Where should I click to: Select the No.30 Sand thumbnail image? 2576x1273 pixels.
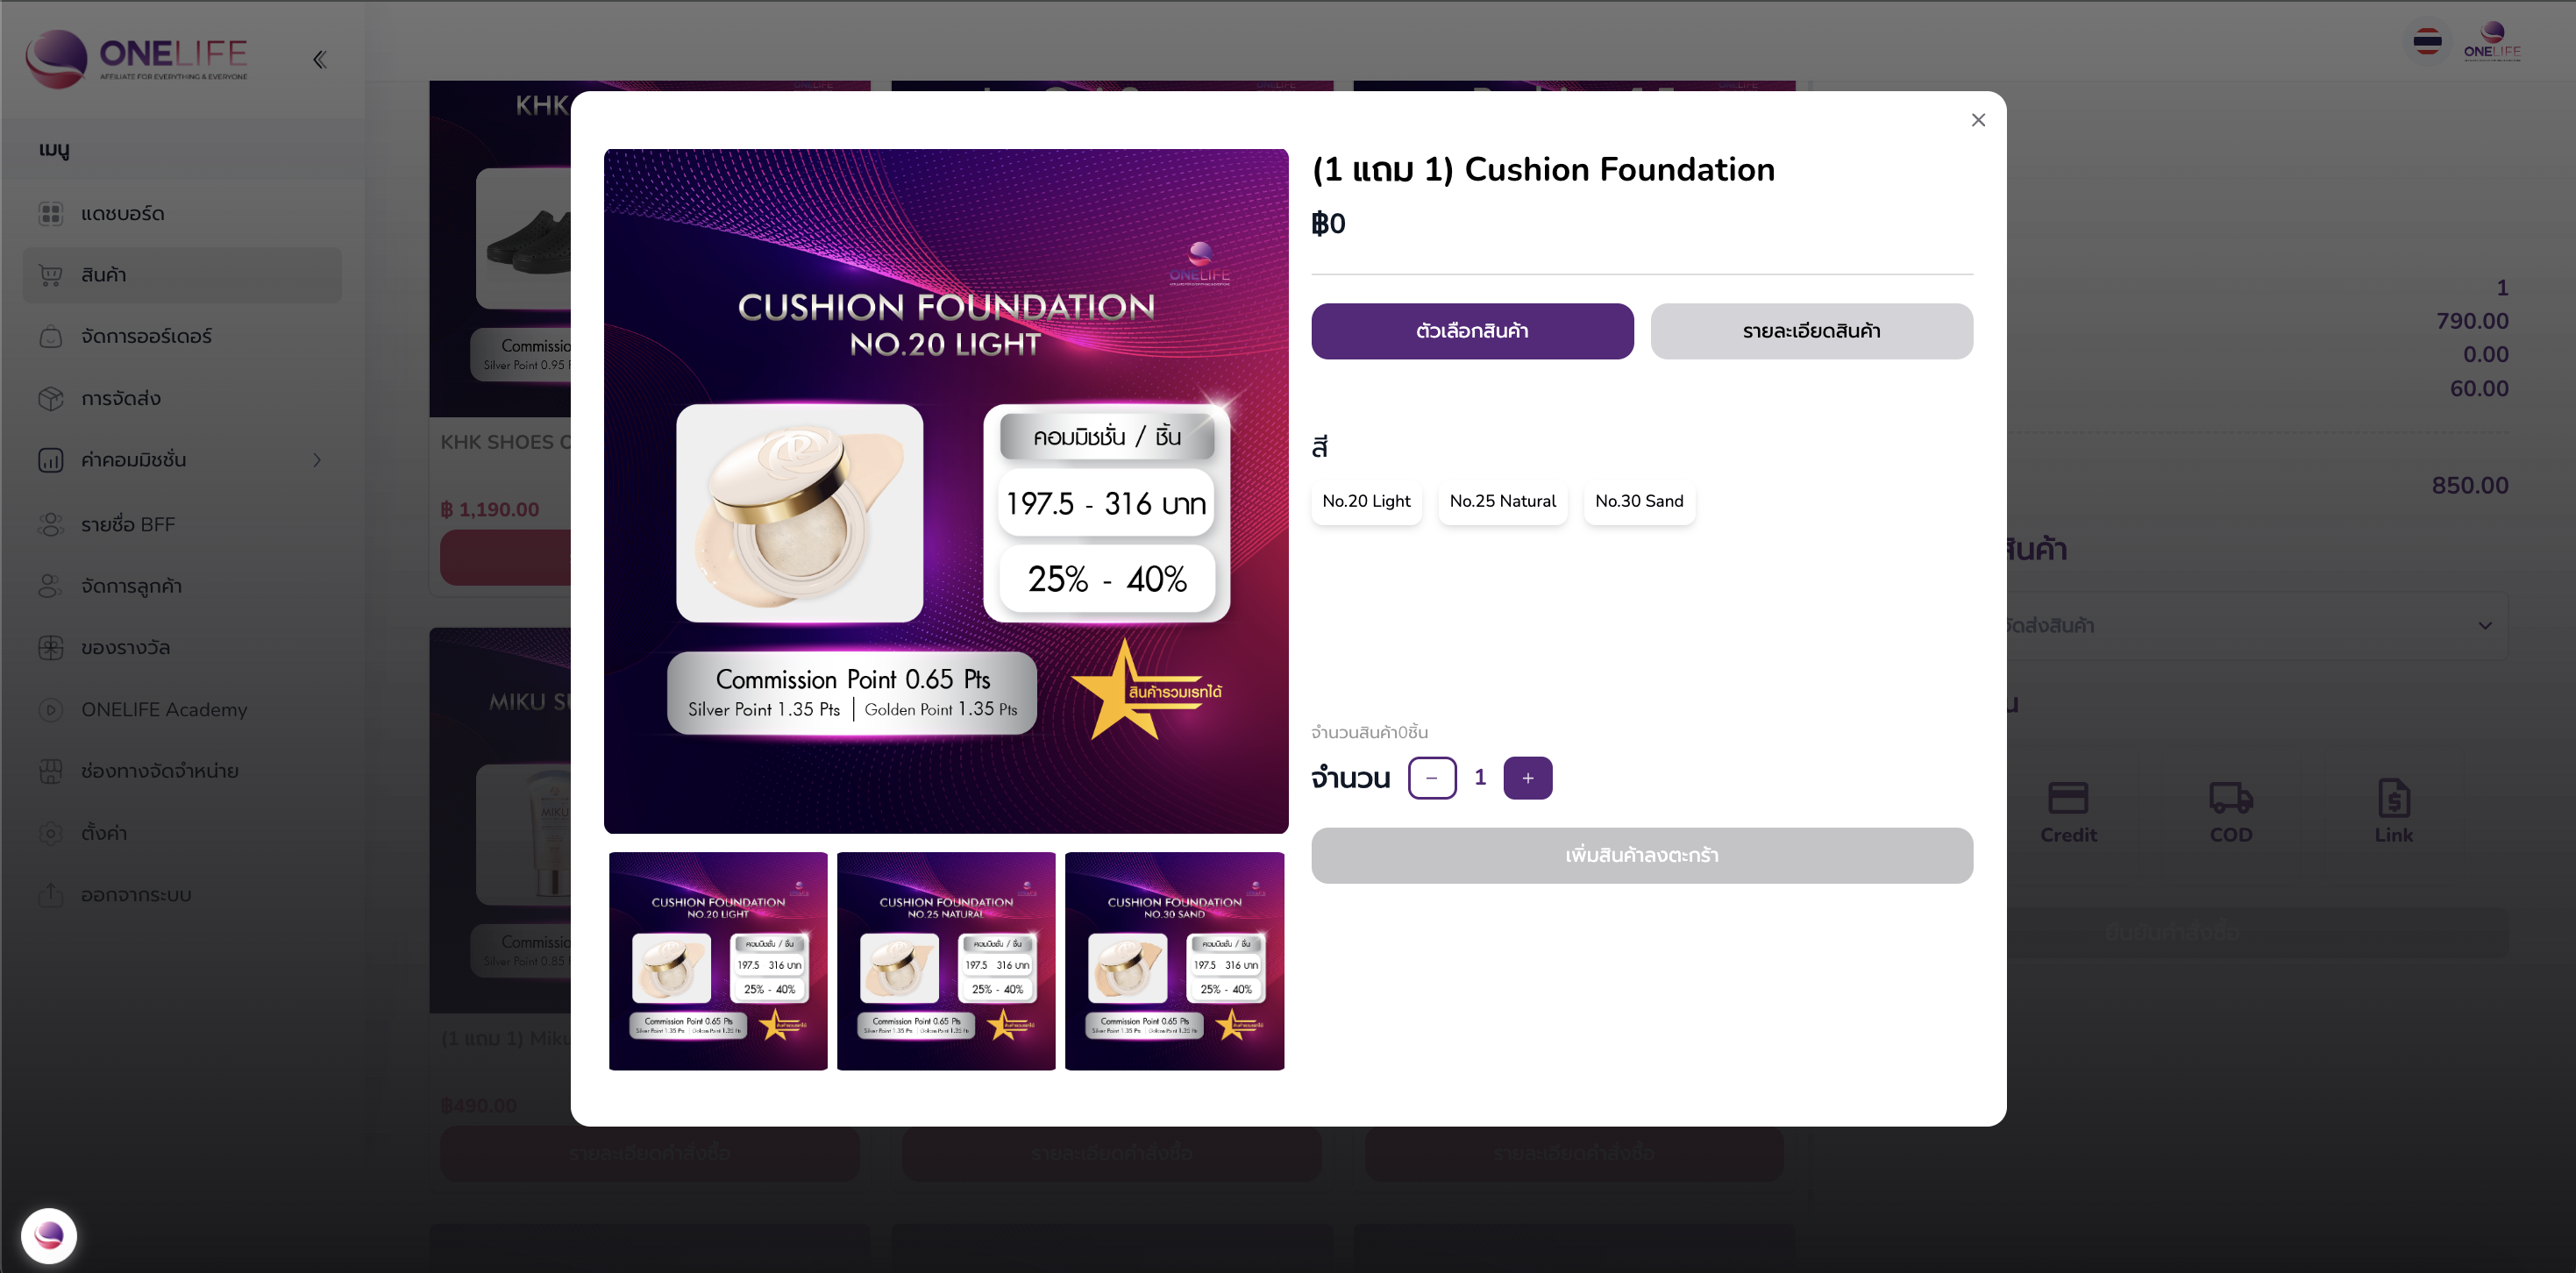tap(1174, 961)
